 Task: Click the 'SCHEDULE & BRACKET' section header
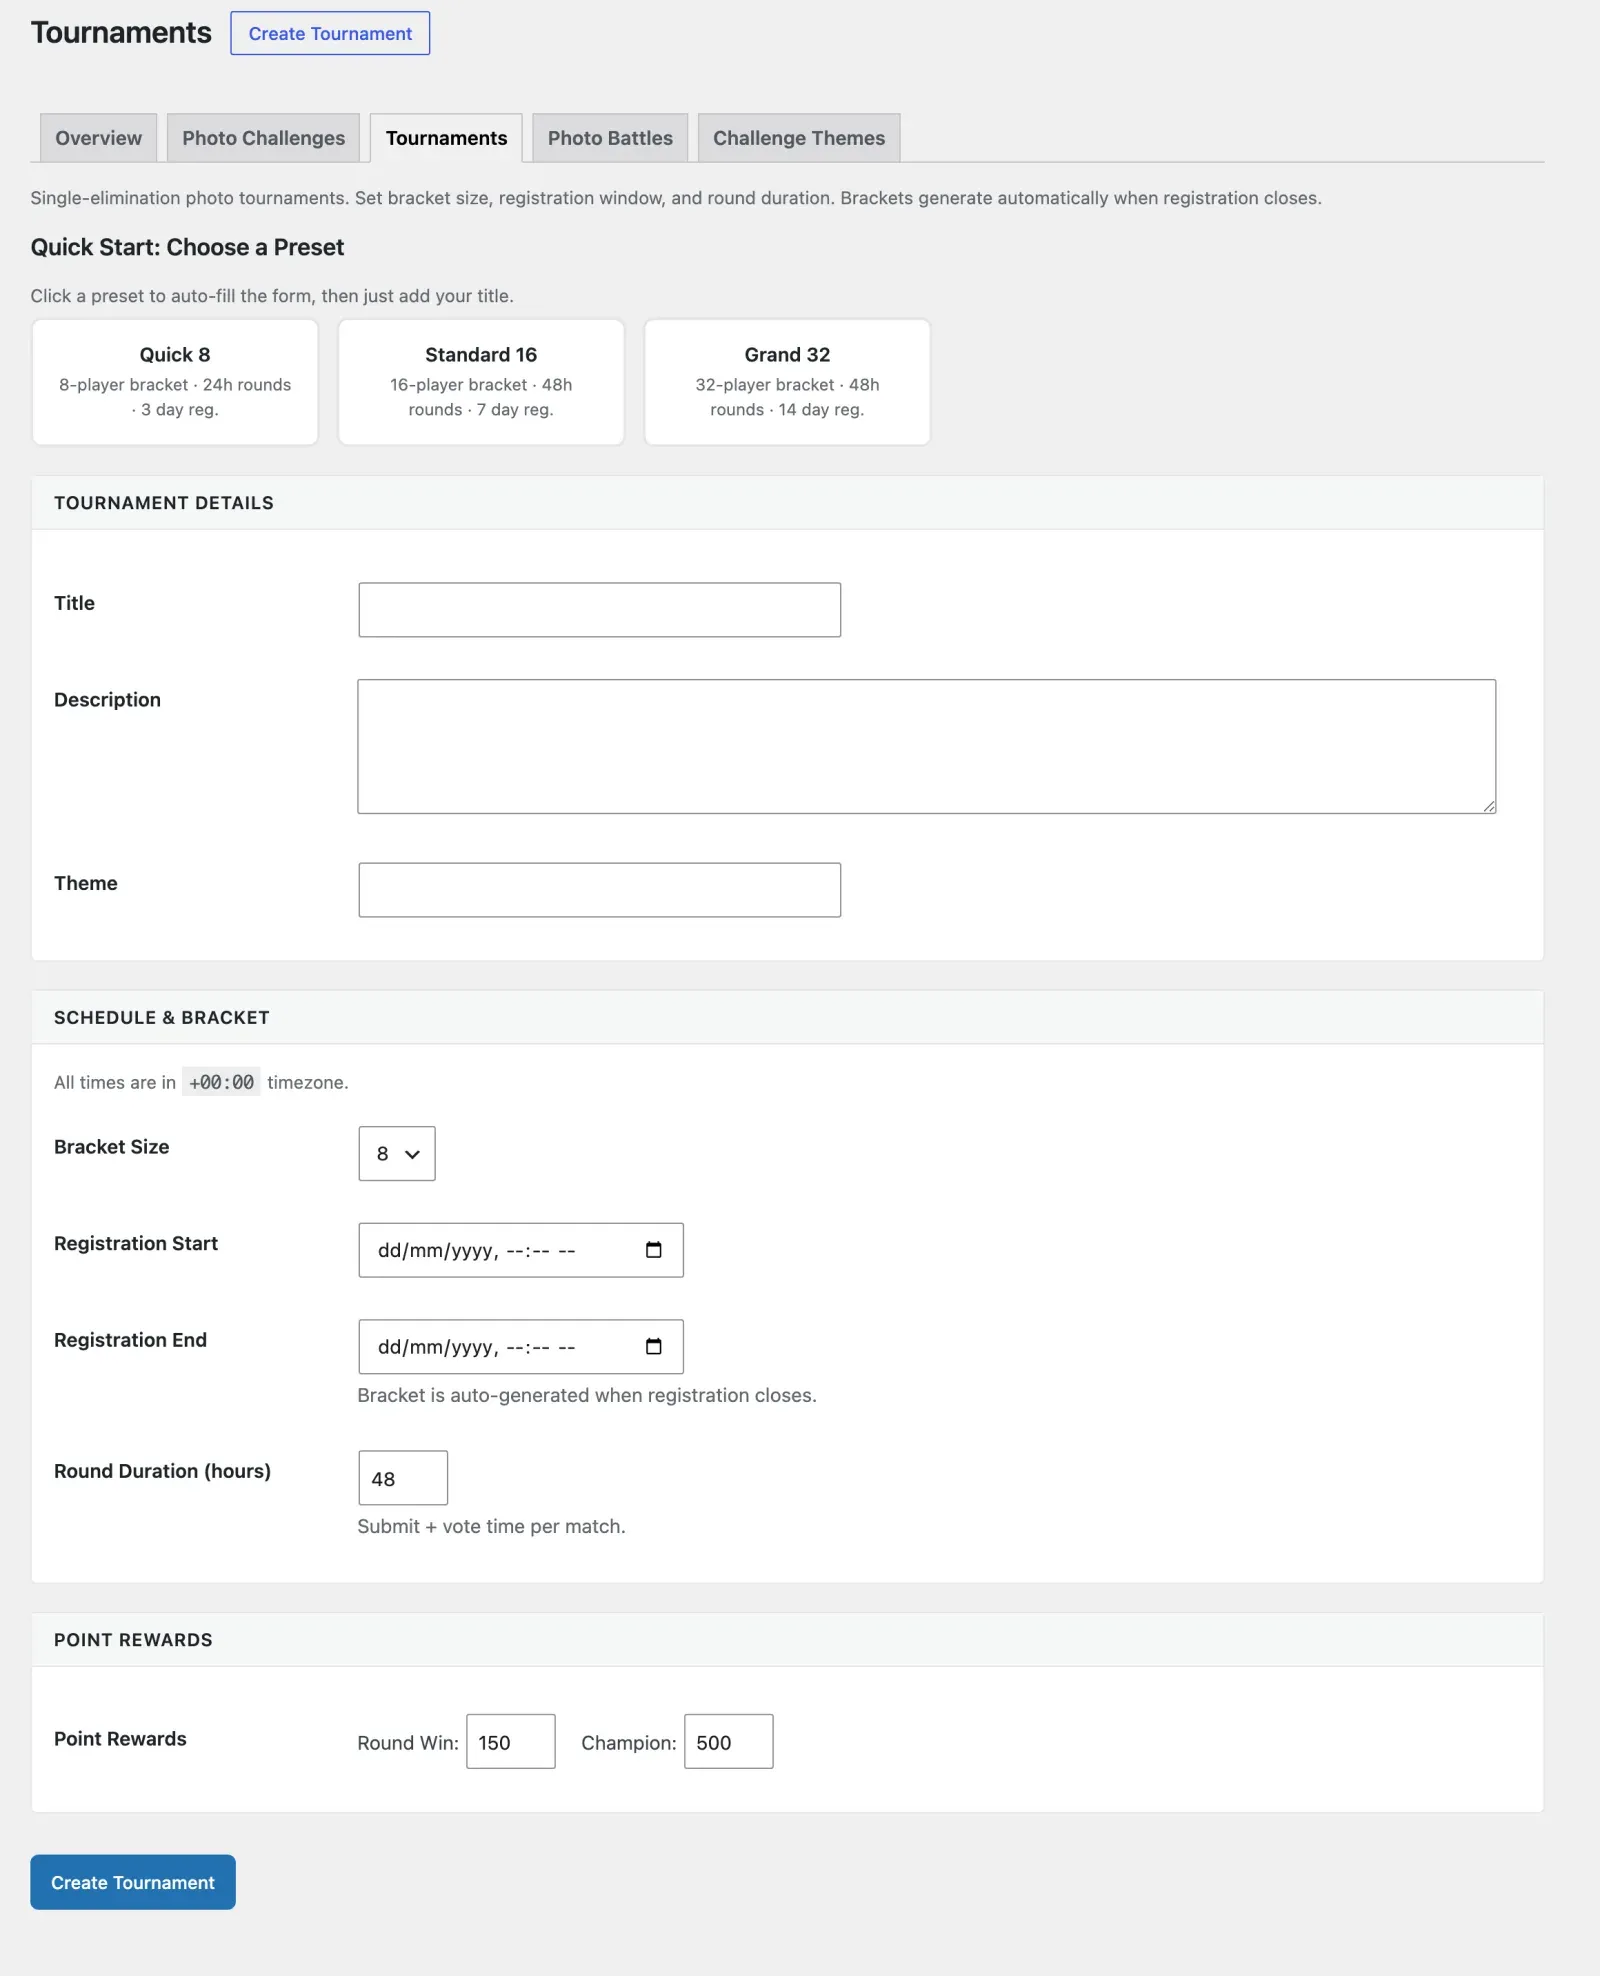[x=162, y=1018]
